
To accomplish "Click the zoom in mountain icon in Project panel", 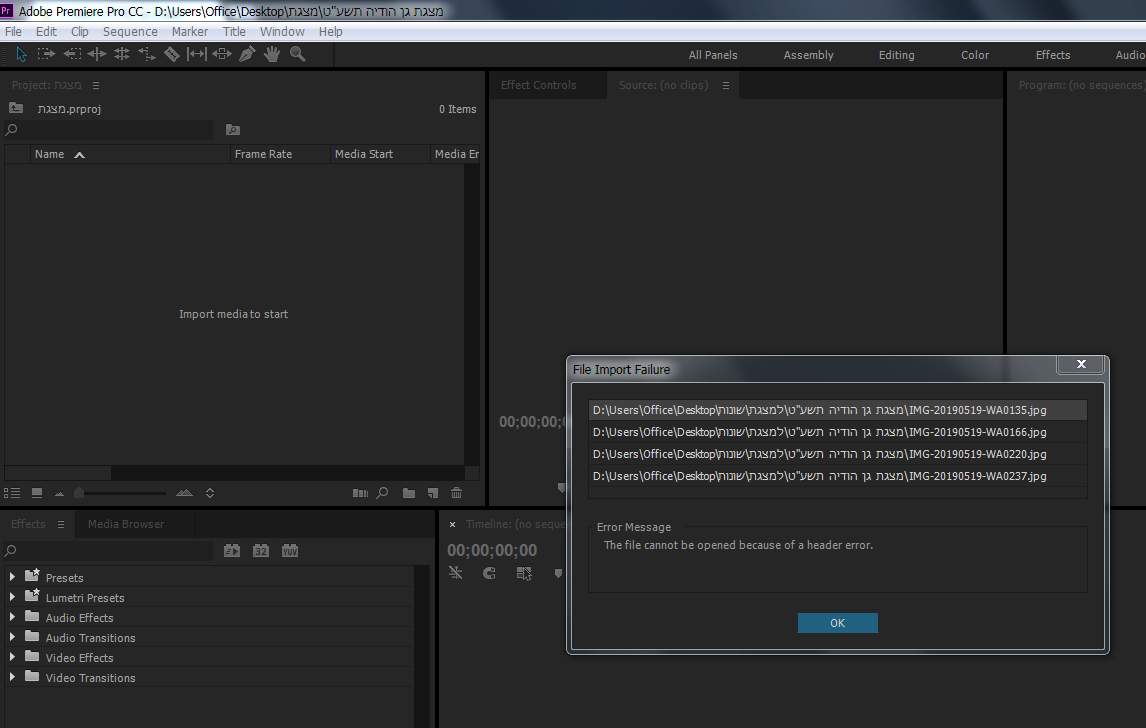I will click(184, 493).
